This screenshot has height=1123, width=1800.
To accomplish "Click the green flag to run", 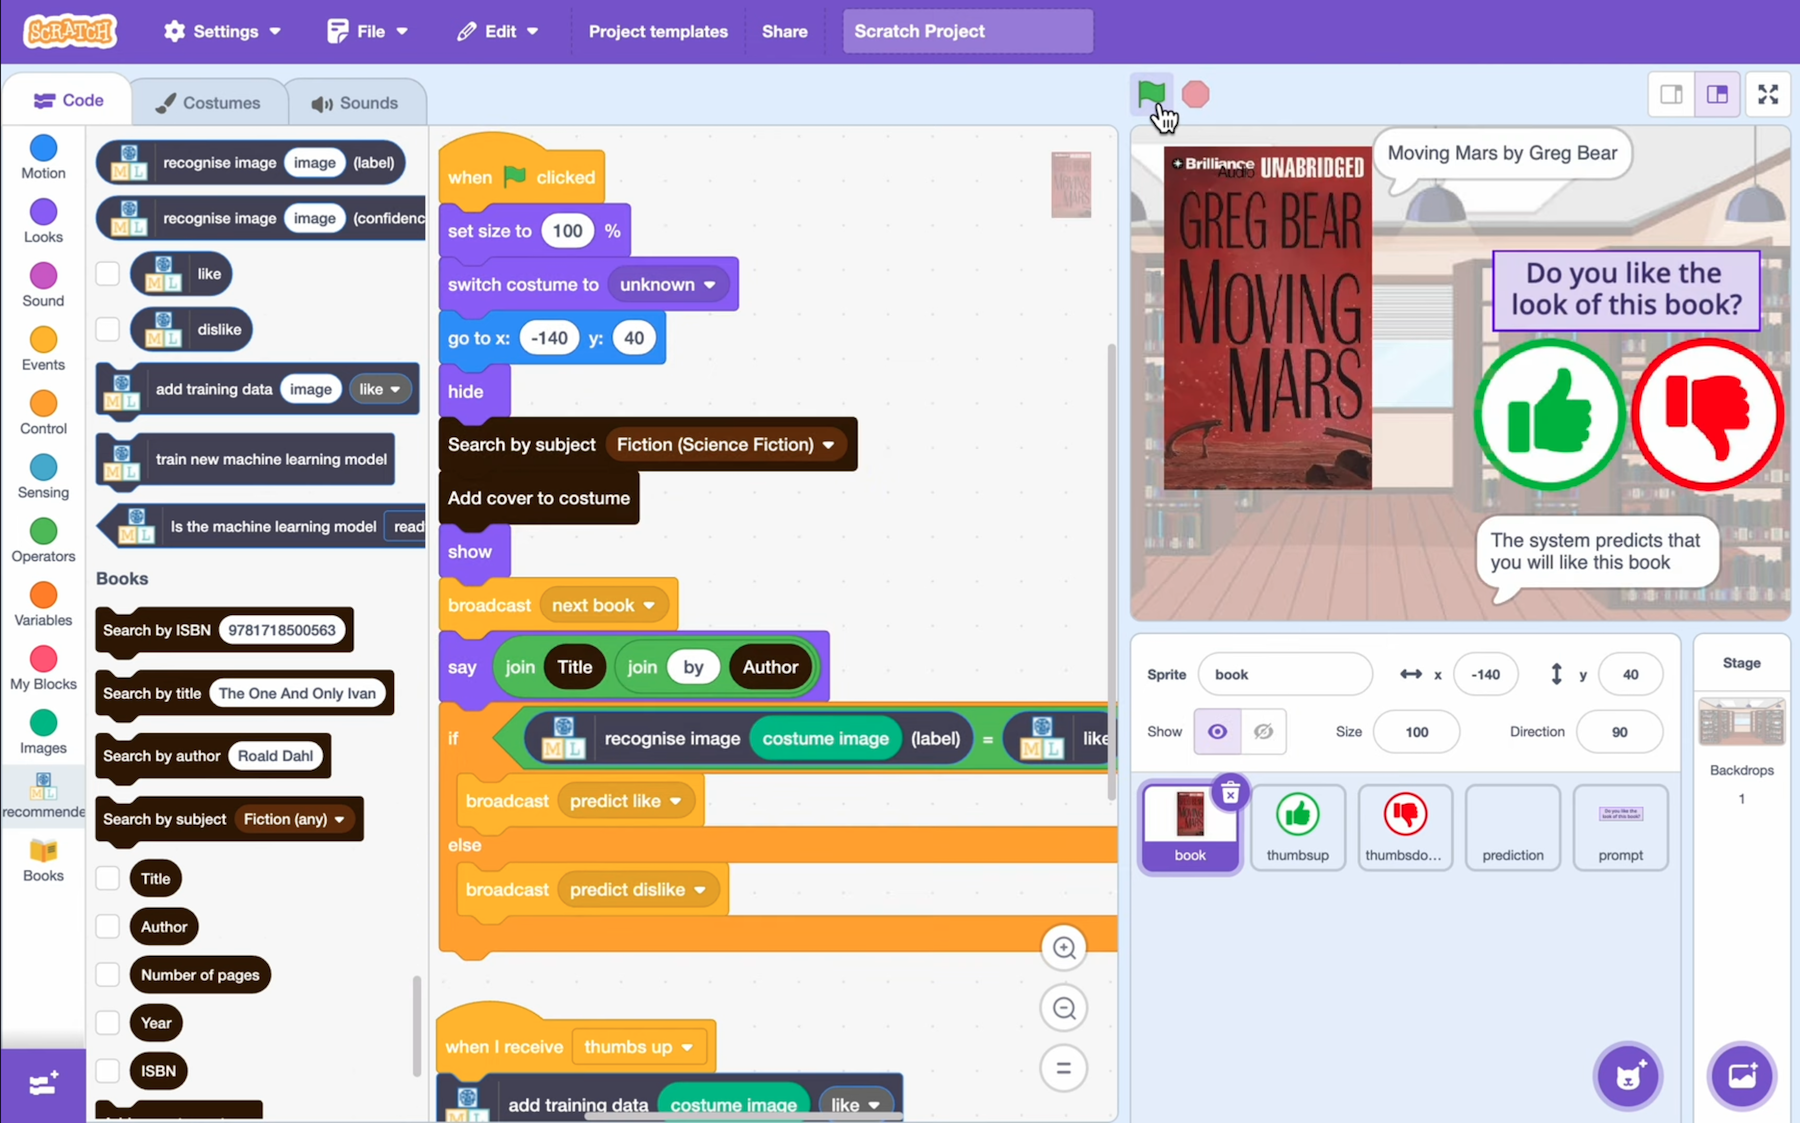I will [1151, 94].
